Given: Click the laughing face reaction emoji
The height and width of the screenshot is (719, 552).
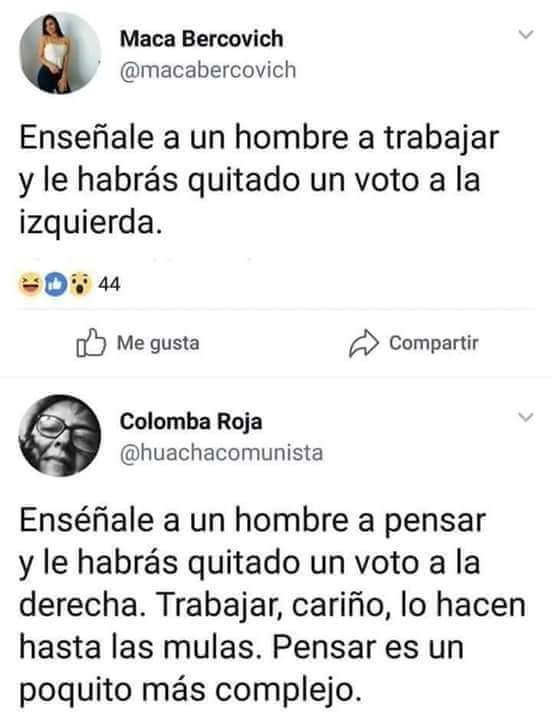Looking at the screenshot, I should click(x=30, y=284).
